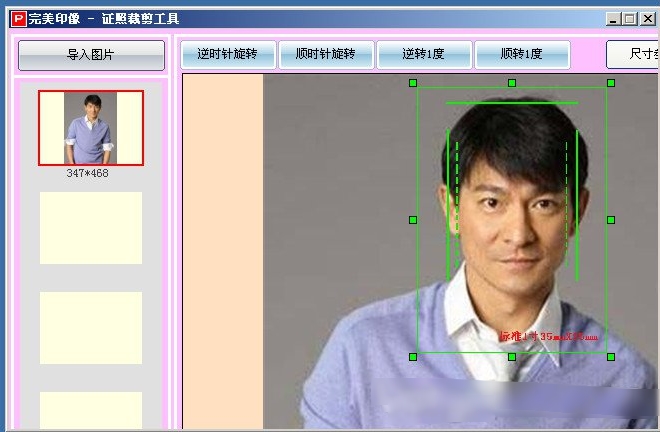Click left-middle crop frame handle
This screenshot has width=660, height=432.
[413, 220]
